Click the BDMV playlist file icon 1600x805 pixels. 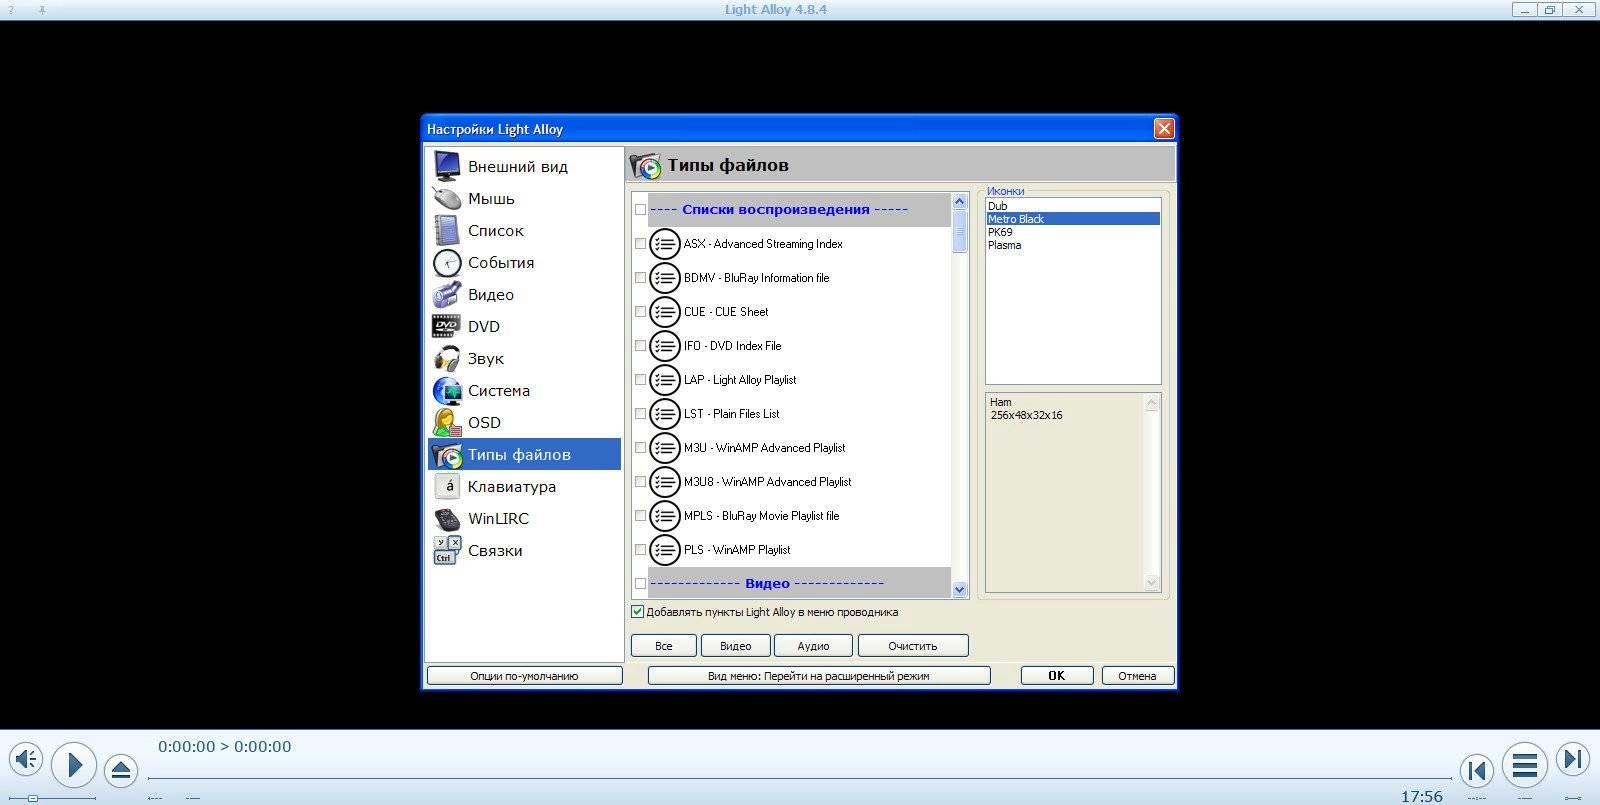pos(665,278)
